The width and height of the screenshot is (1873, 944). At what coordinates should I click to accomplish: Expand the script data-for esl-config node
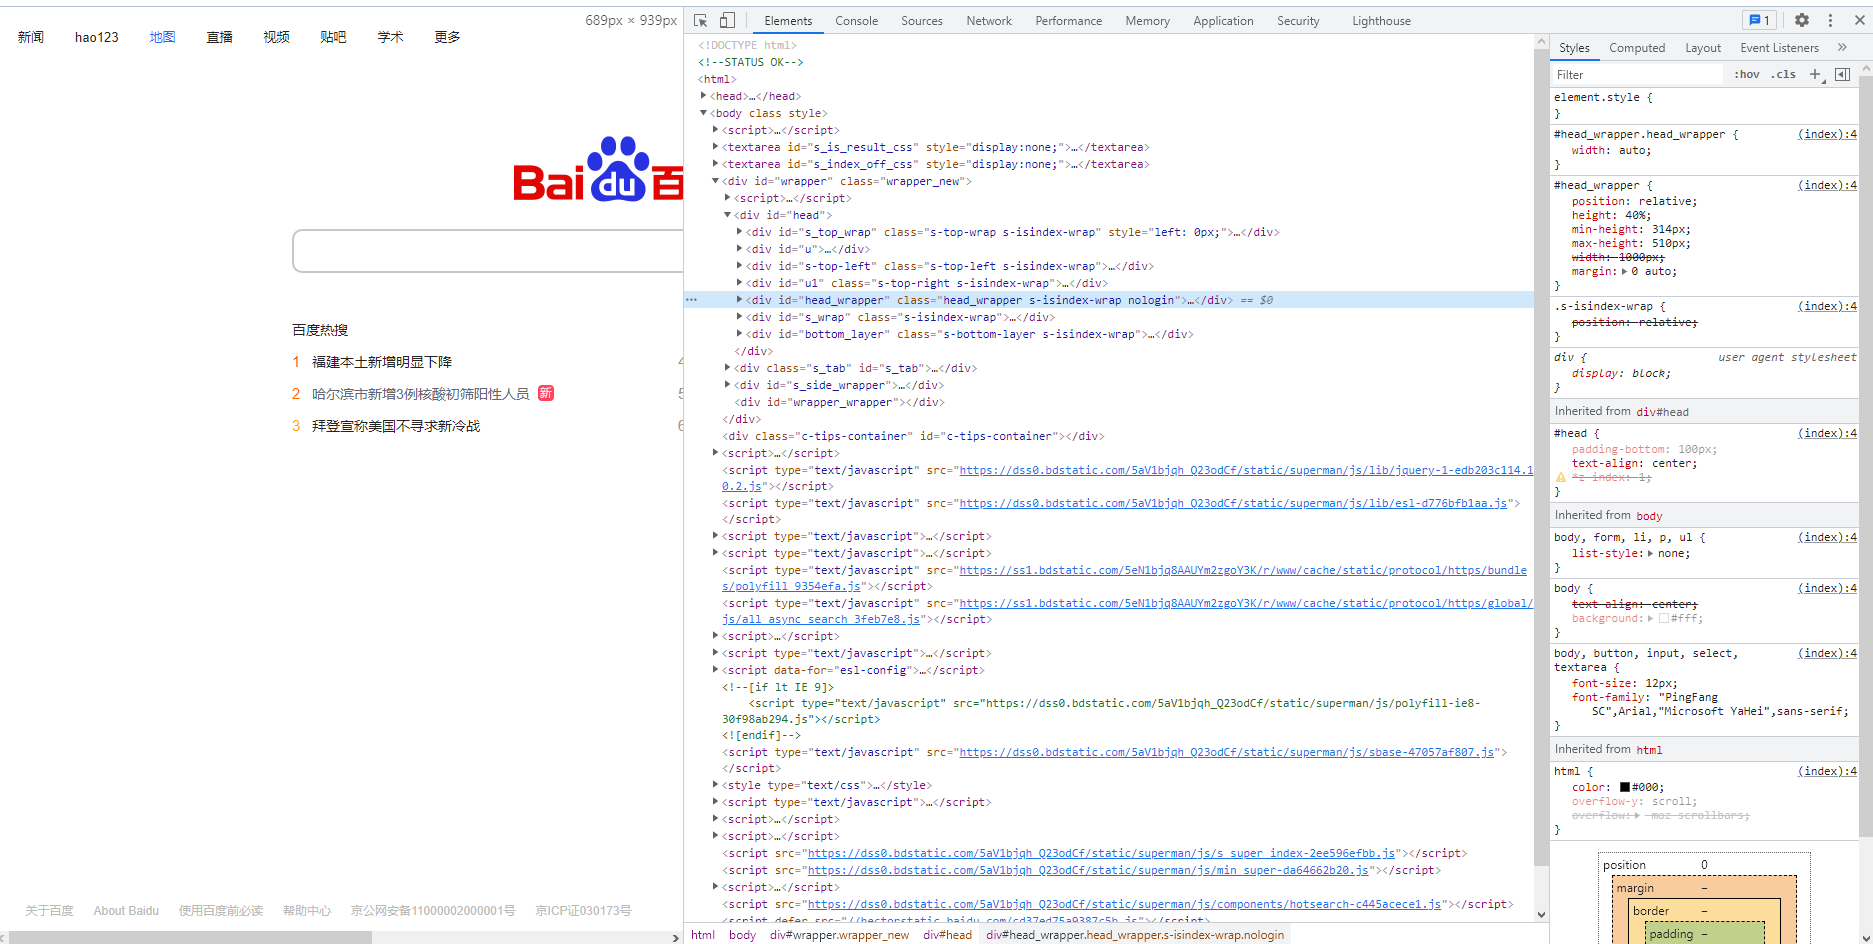(716, 670)
